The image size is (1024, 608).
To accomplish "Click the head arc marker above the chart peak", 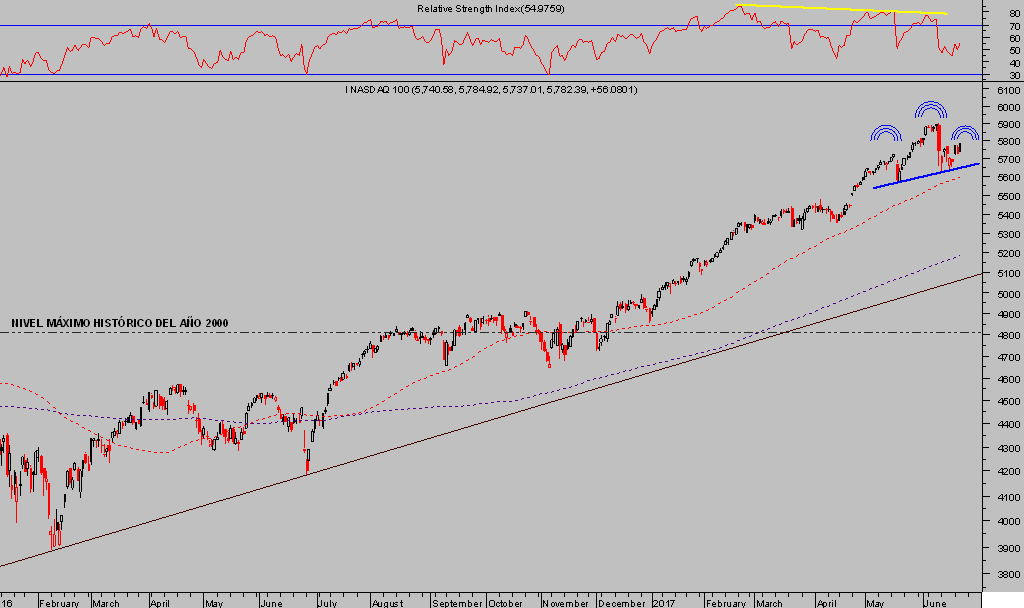I will [x=930, y=110].
